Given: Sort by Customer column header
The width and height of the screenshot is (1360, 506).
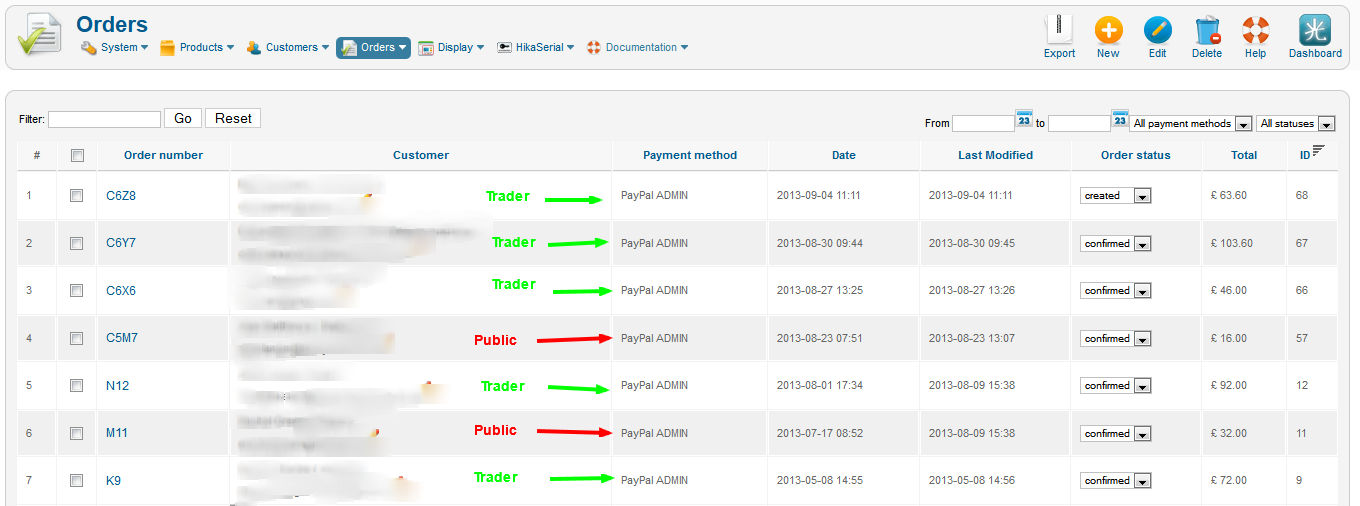Looking at the screenshot, I should (x=421, y=155).
